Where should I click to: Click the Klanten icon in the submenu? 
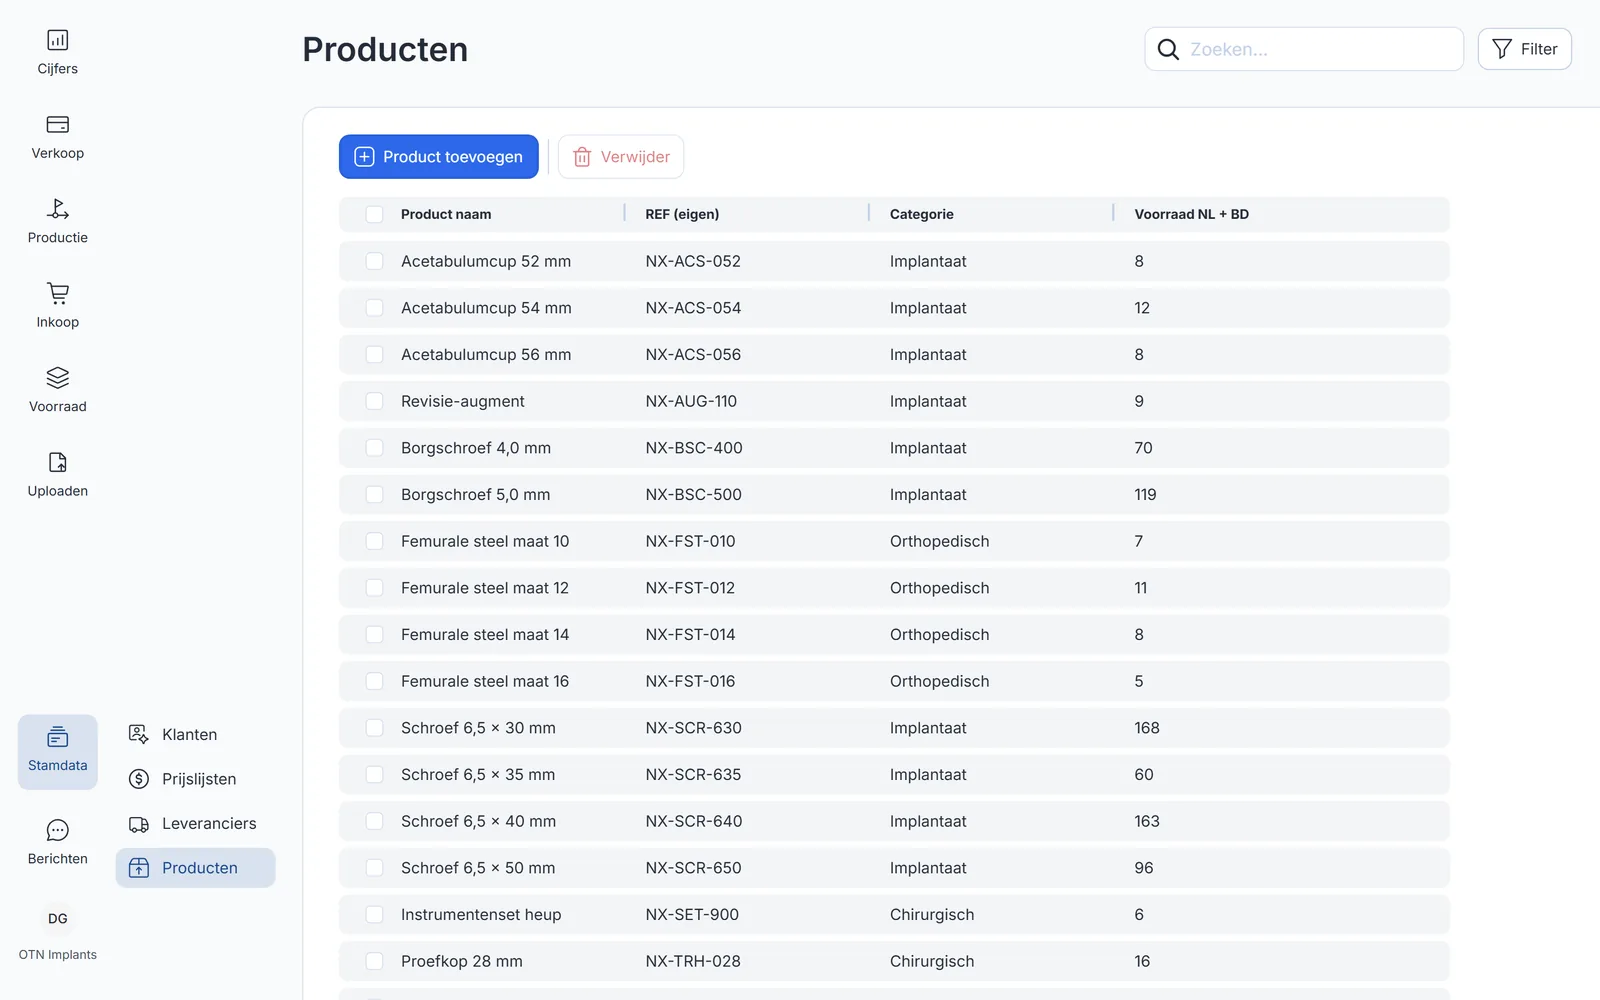click(x=139, y=734)
